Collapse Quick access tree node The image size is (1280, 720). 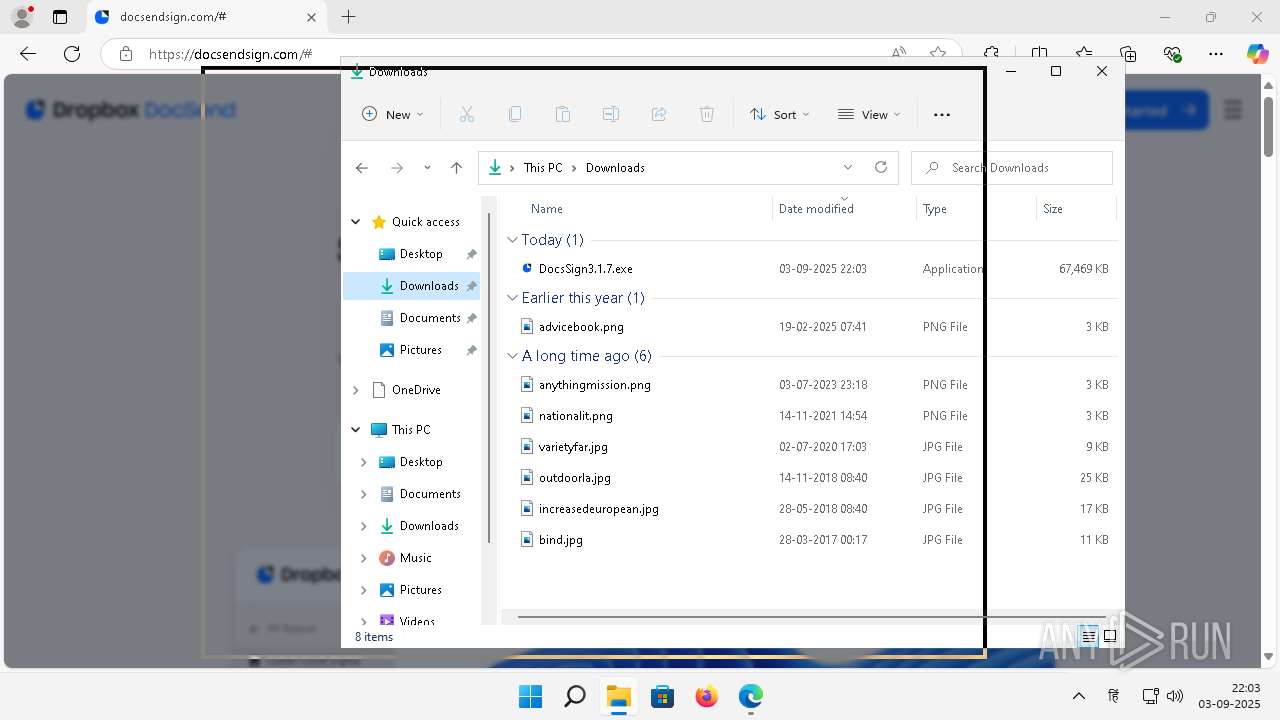(356, 222)
